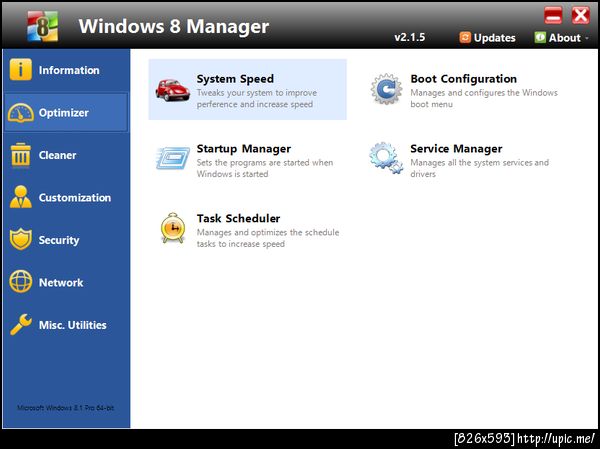Click the v2.1.5 version label
This screenshot has width=600, height=449.
coord(409,37)
